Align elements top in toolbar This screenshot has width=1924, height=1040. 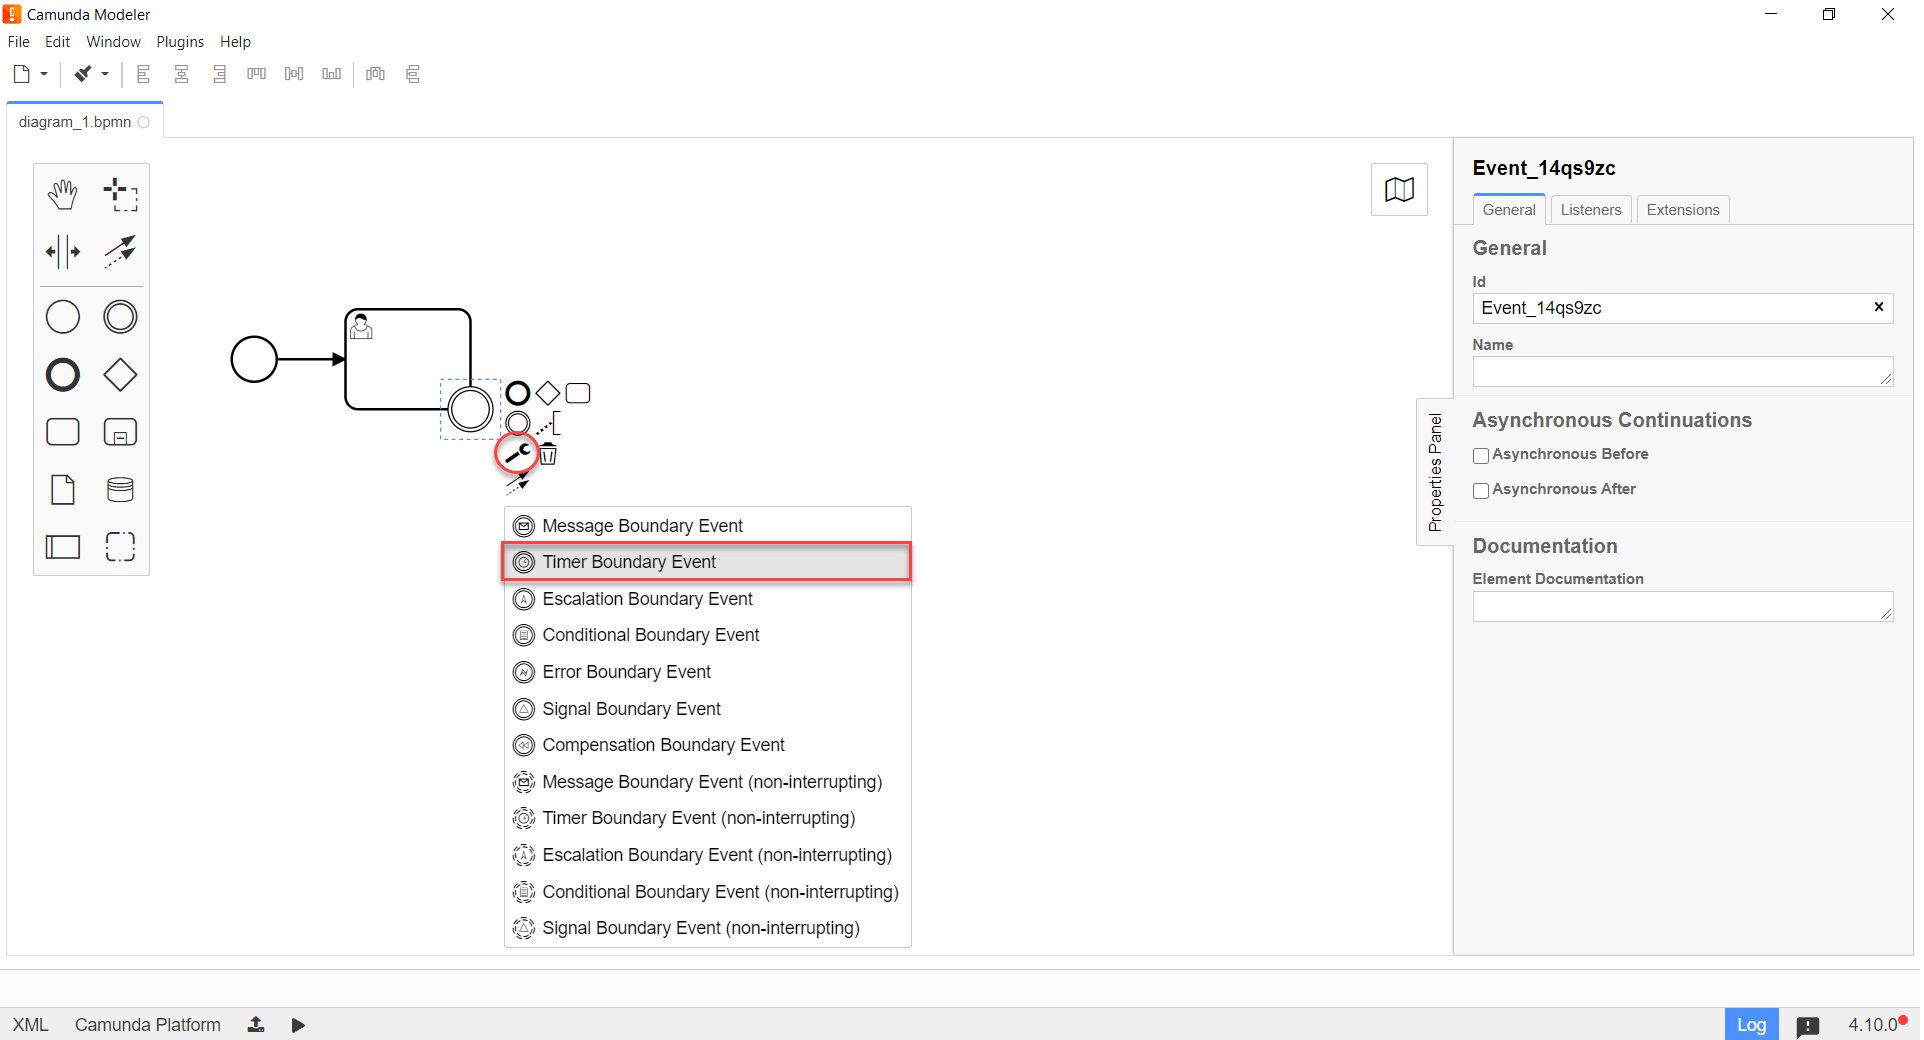tap(257, 74)
